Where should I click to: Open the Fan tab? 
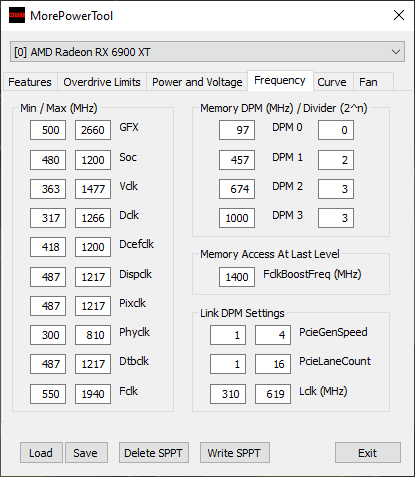click(368, 82)
